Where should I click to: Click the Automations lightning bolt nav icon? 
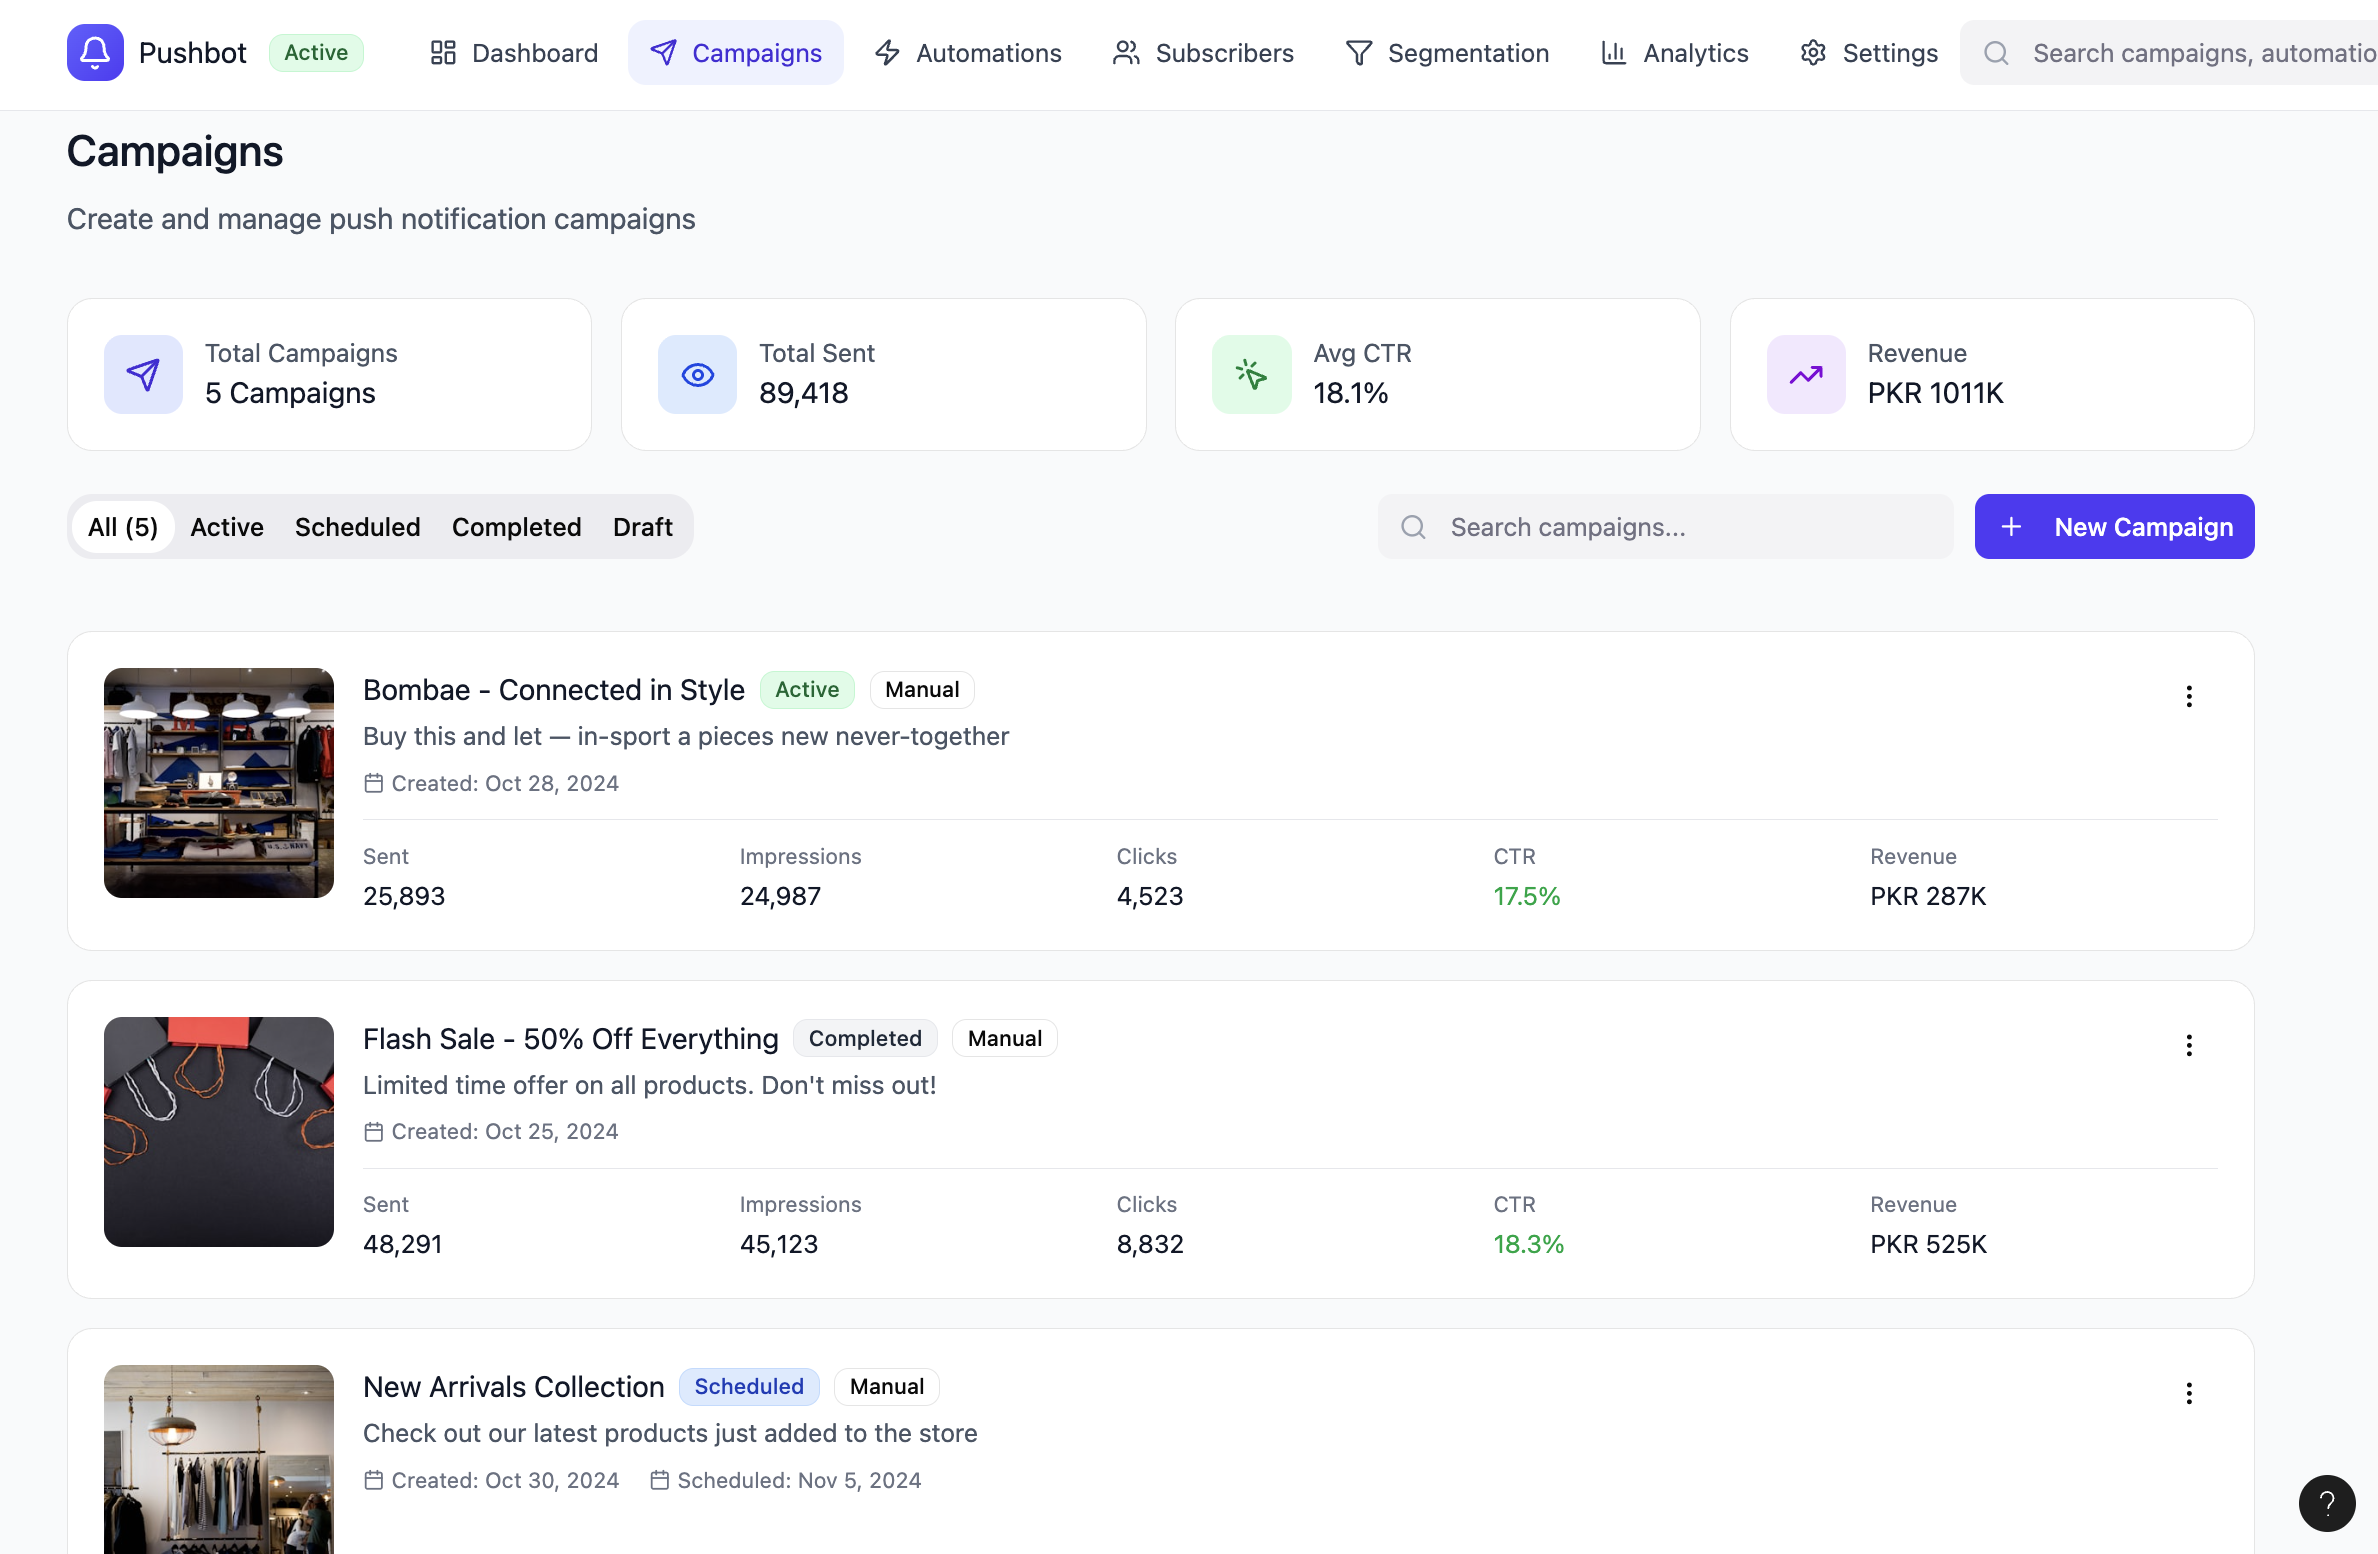(x=887, y=53)
